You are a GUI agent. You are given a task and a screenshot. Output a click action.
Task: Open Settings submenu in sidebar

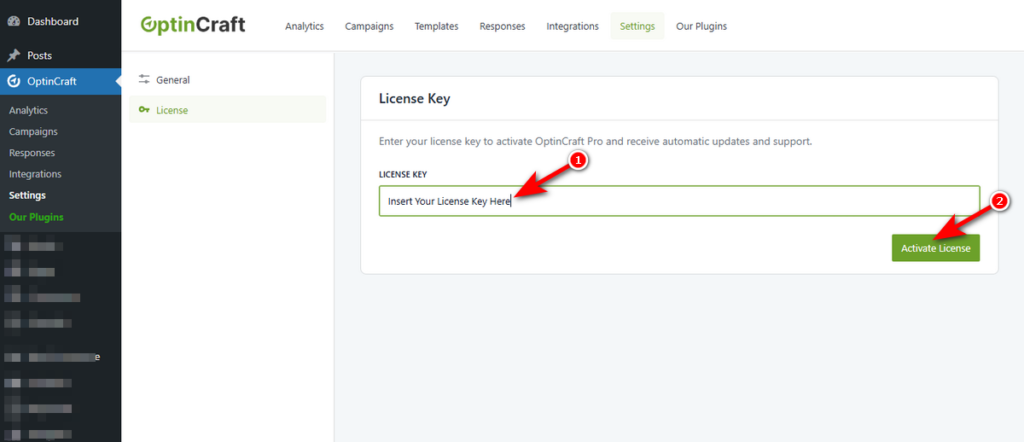tap(27, 195)
